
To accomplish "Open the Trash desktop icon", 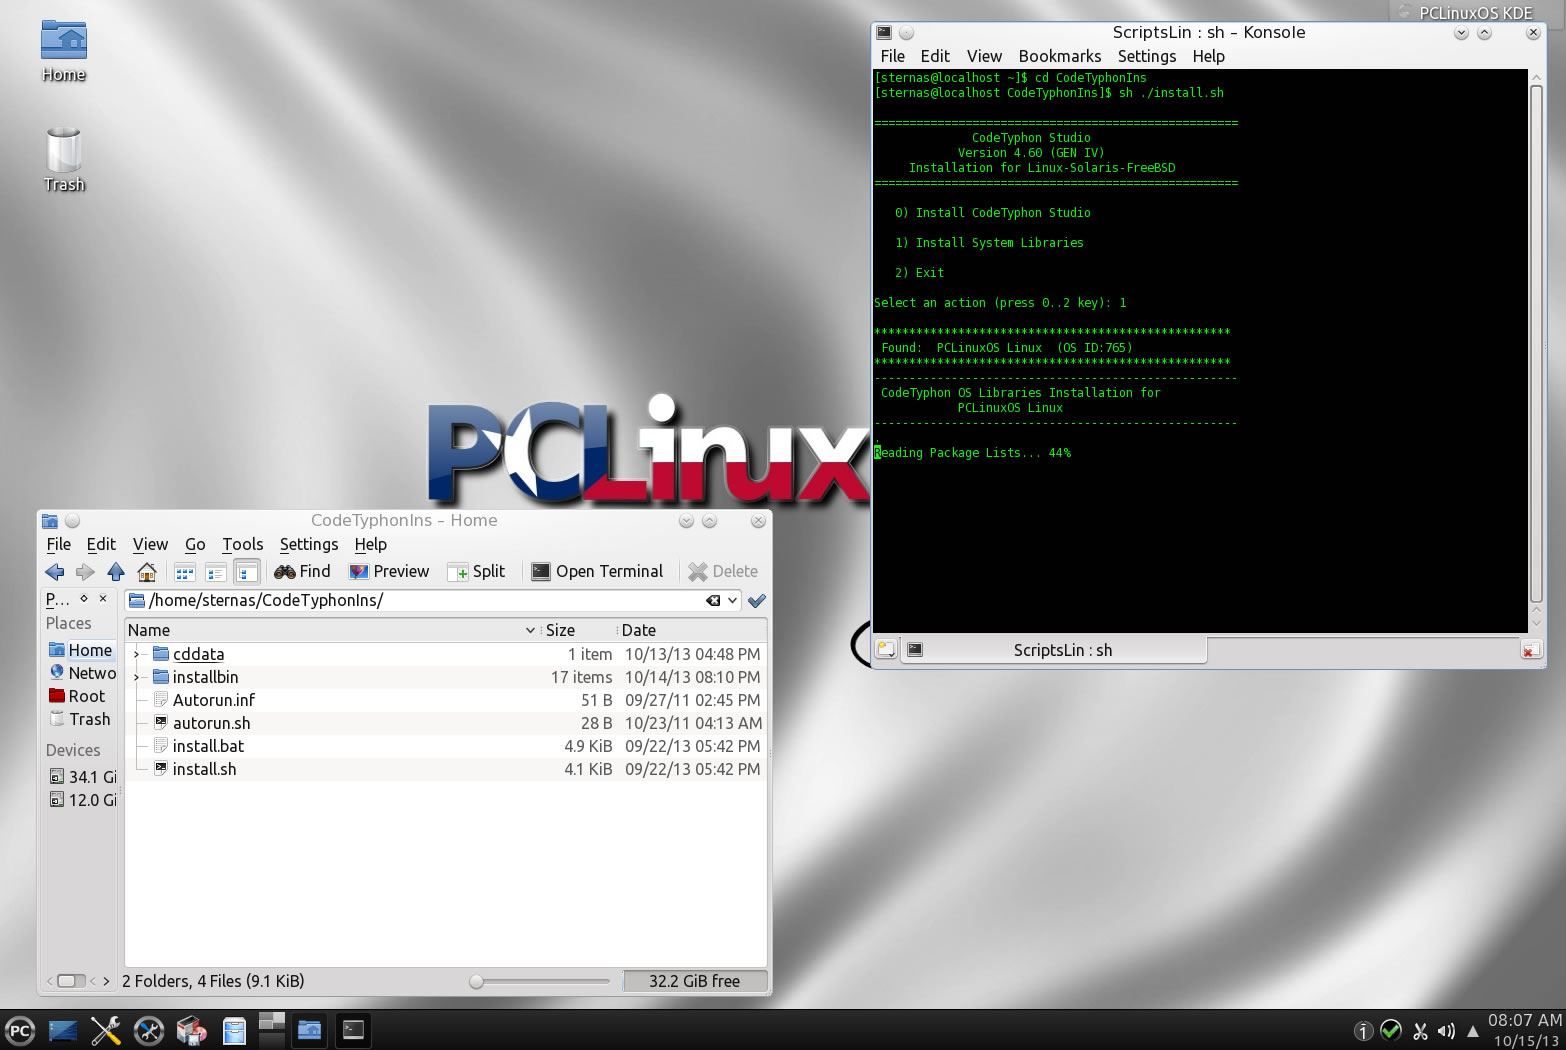I will pyautogui.click(x=64, y=160).
